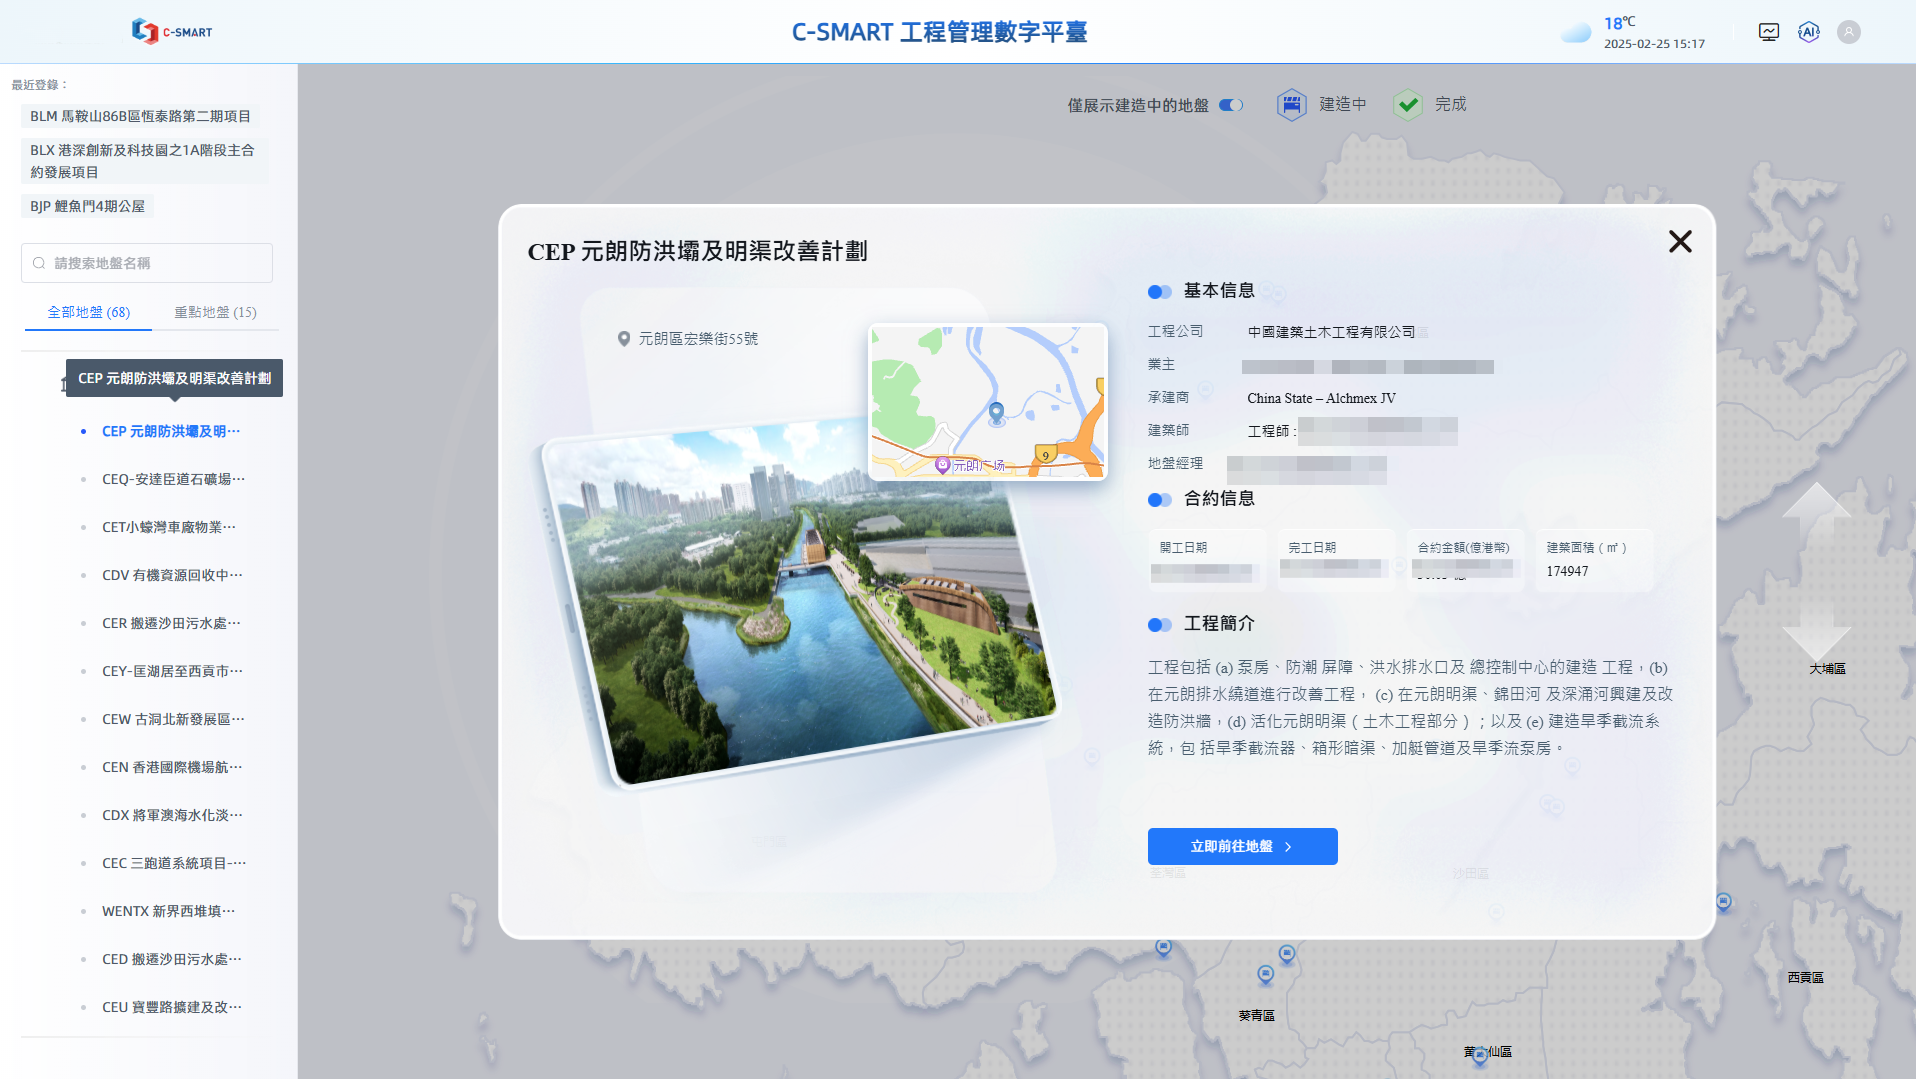Select CER 搬遷沙田污水處 in site list

[x=171, y=623]
